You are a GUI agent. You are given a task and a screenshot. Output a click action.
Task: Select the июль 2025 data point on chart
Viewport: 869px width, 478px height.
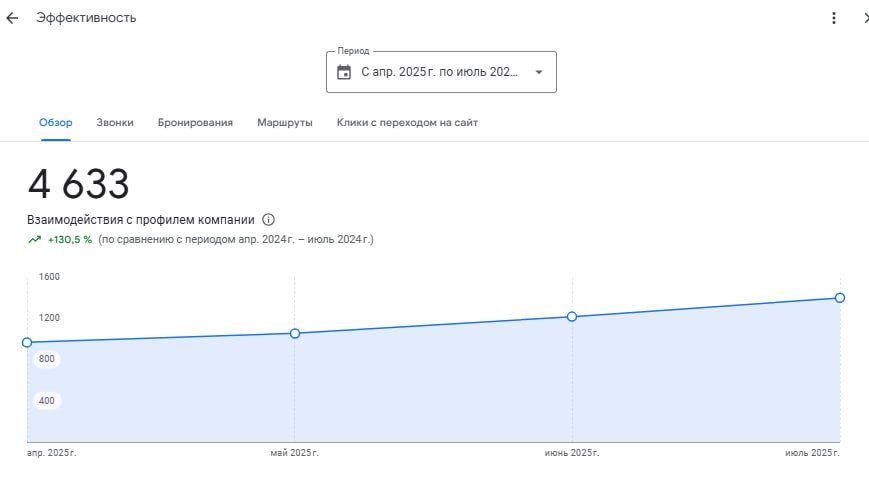pos(840,298)
